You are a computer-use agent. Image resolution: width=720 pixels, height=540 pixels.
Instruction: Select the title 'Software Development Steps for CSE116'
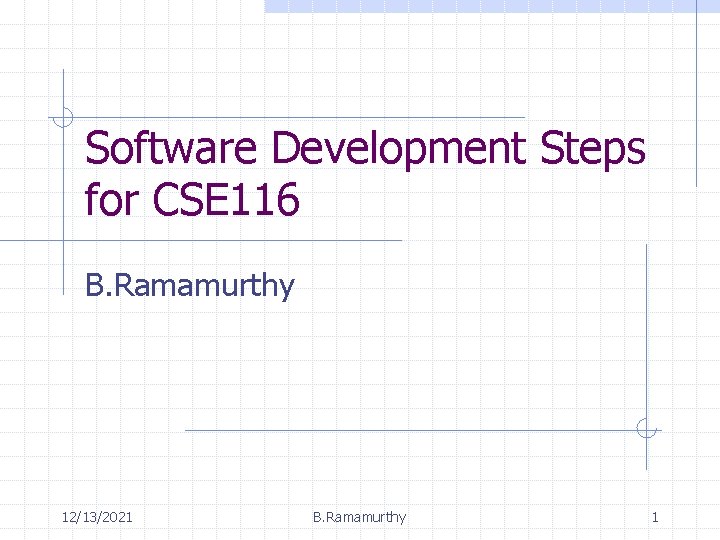[x=365, y=173]
